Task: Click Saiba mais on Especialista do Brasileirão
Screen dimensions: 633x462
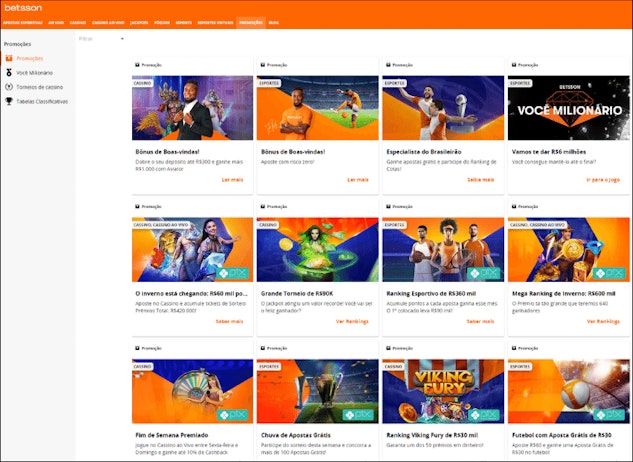Action: [x=481, y=180]
